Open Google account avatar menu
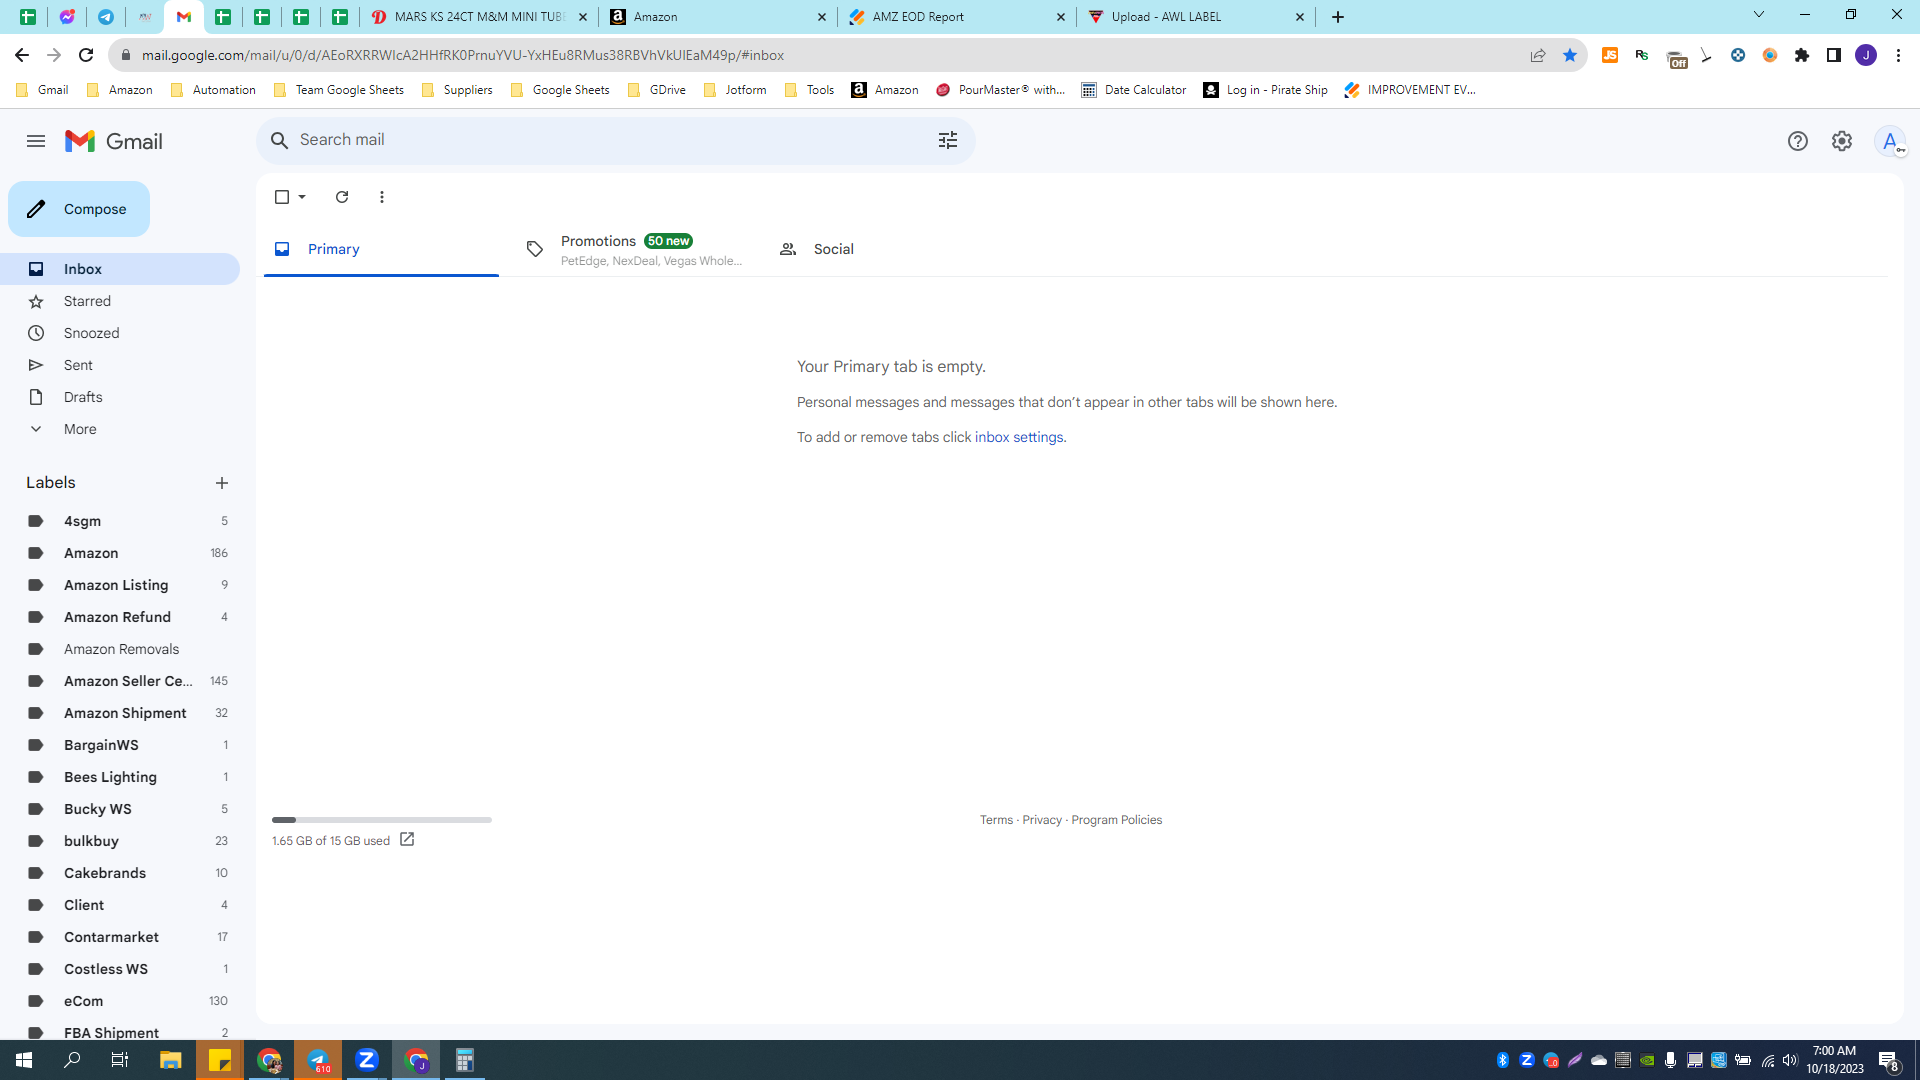 coord(1890,141)
